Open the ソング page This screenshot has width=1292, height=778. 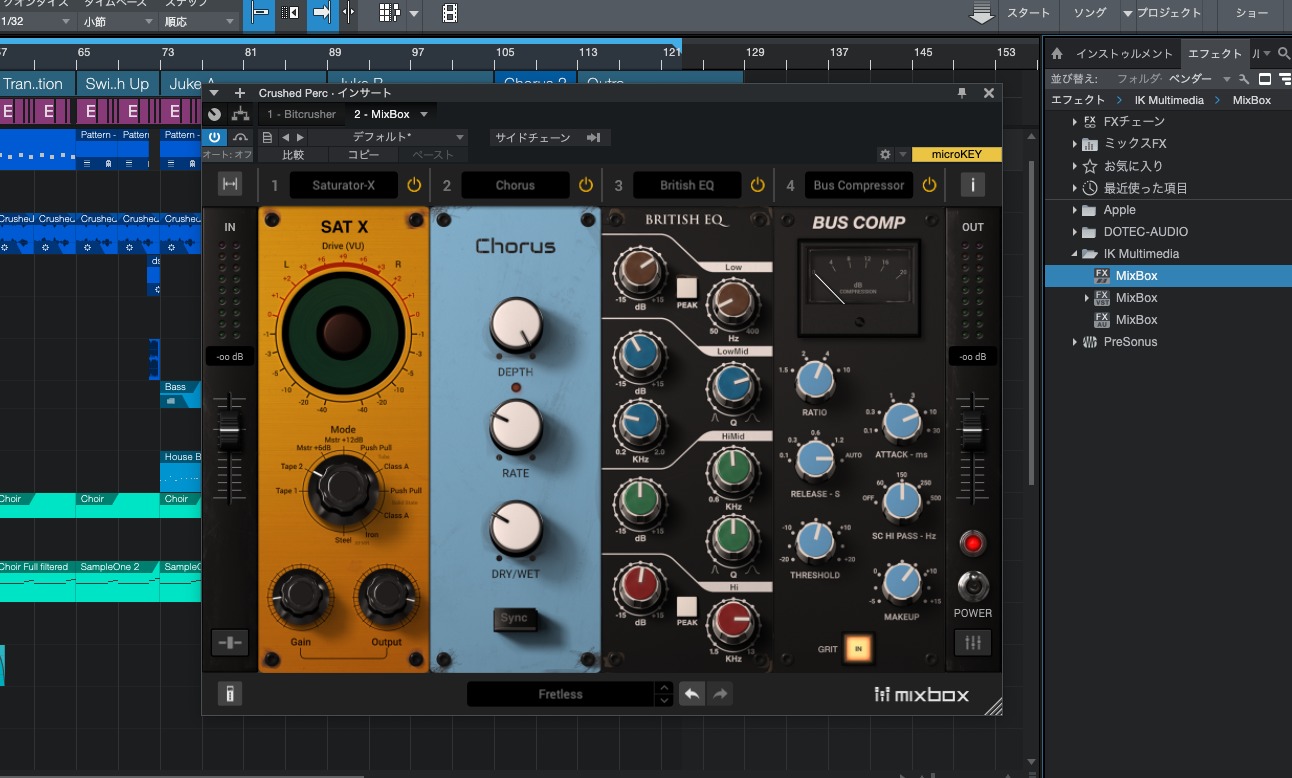tap(1090, 13)
